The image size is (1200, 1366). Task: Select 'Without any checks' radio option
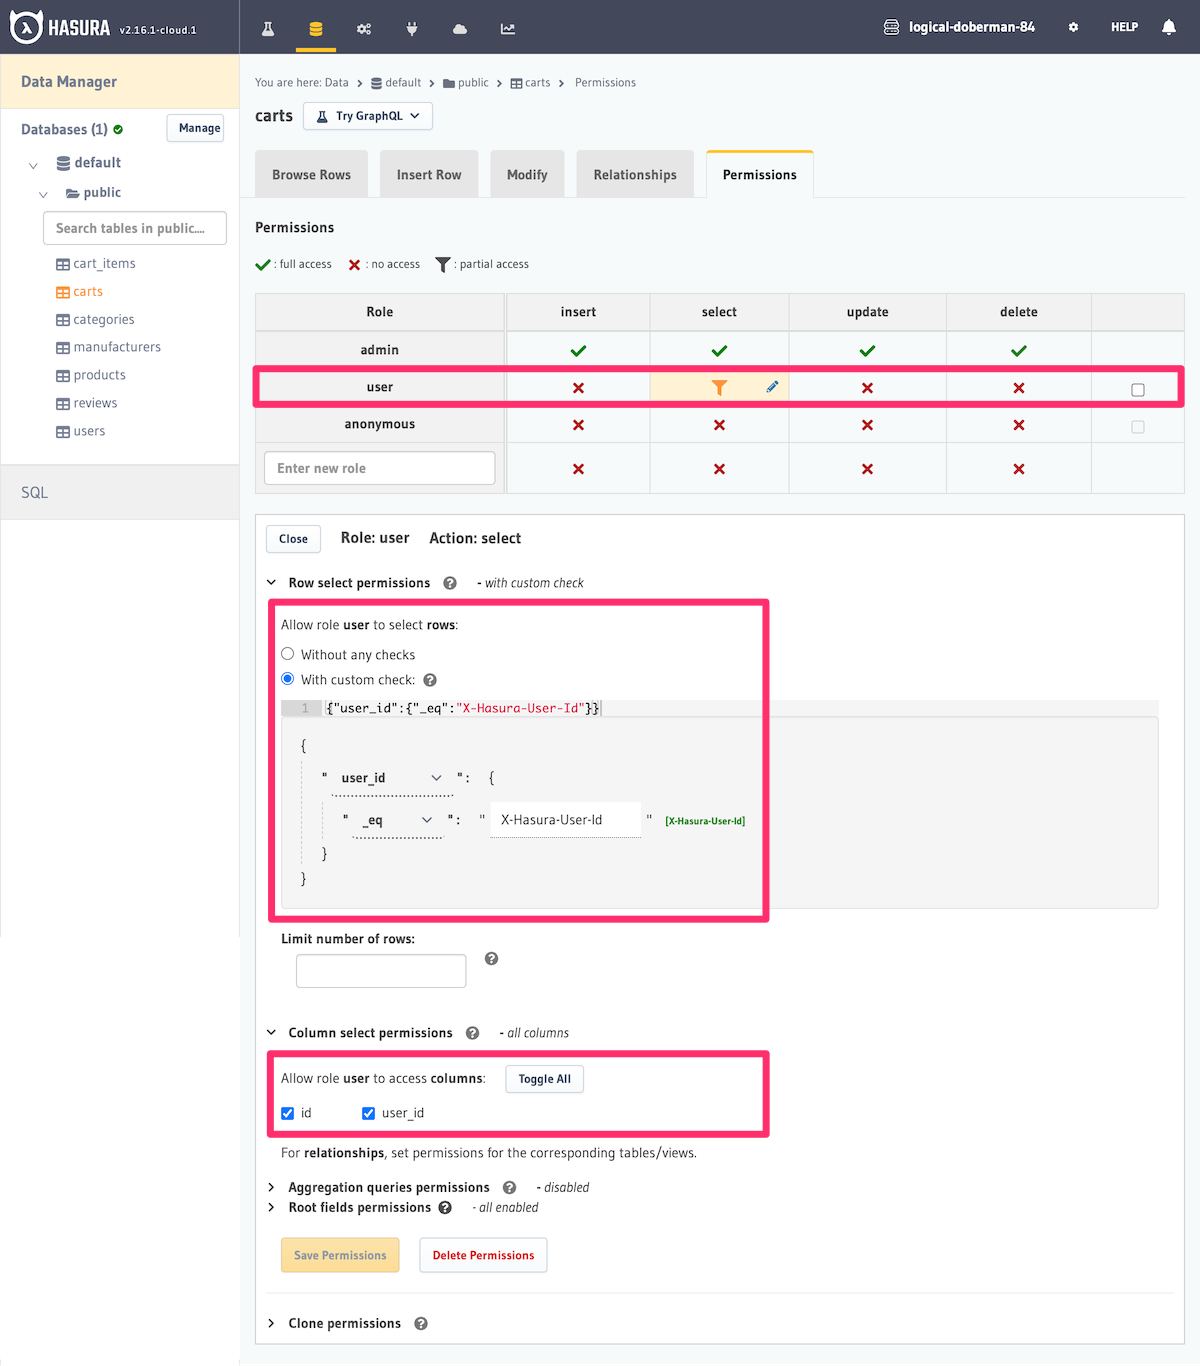288,654
